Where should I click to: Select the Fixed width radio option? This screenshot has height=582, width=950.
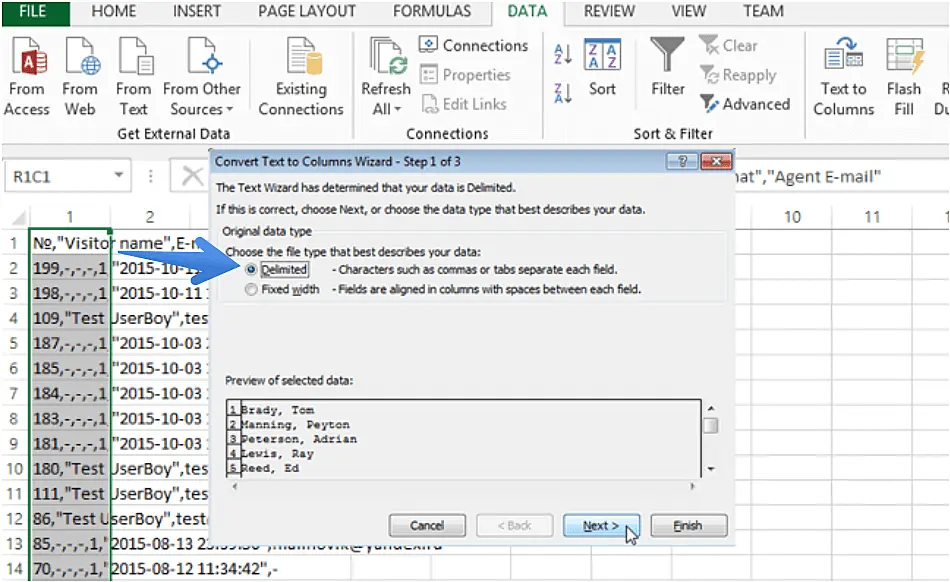click(x=251, y=289)
